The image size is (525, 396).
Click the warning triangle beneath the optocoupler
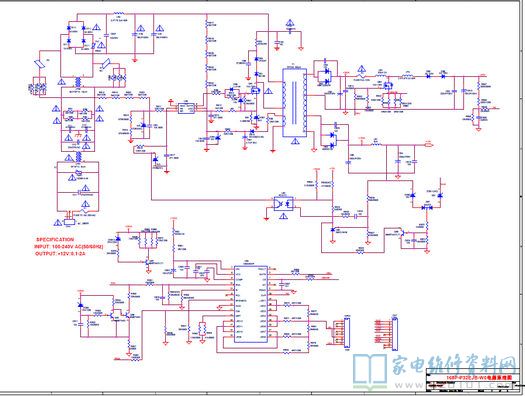[284, 216]
